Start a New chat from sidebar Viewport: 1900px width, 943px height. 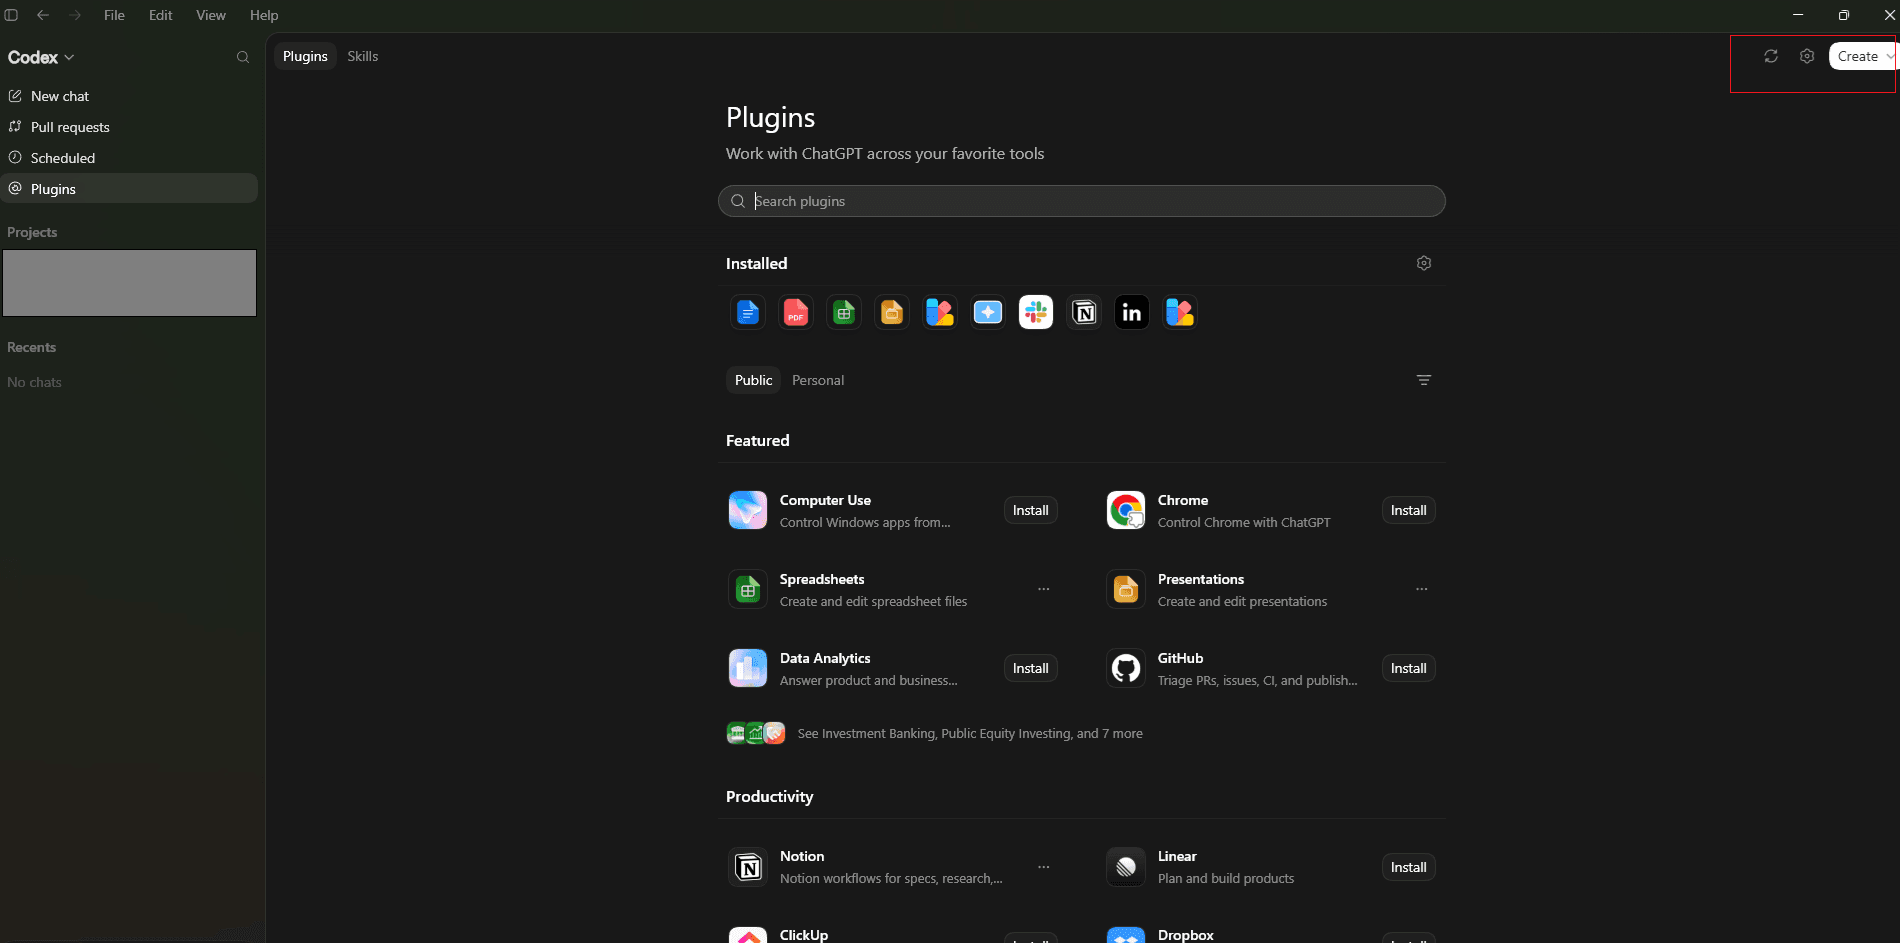[x=129, y=96]
